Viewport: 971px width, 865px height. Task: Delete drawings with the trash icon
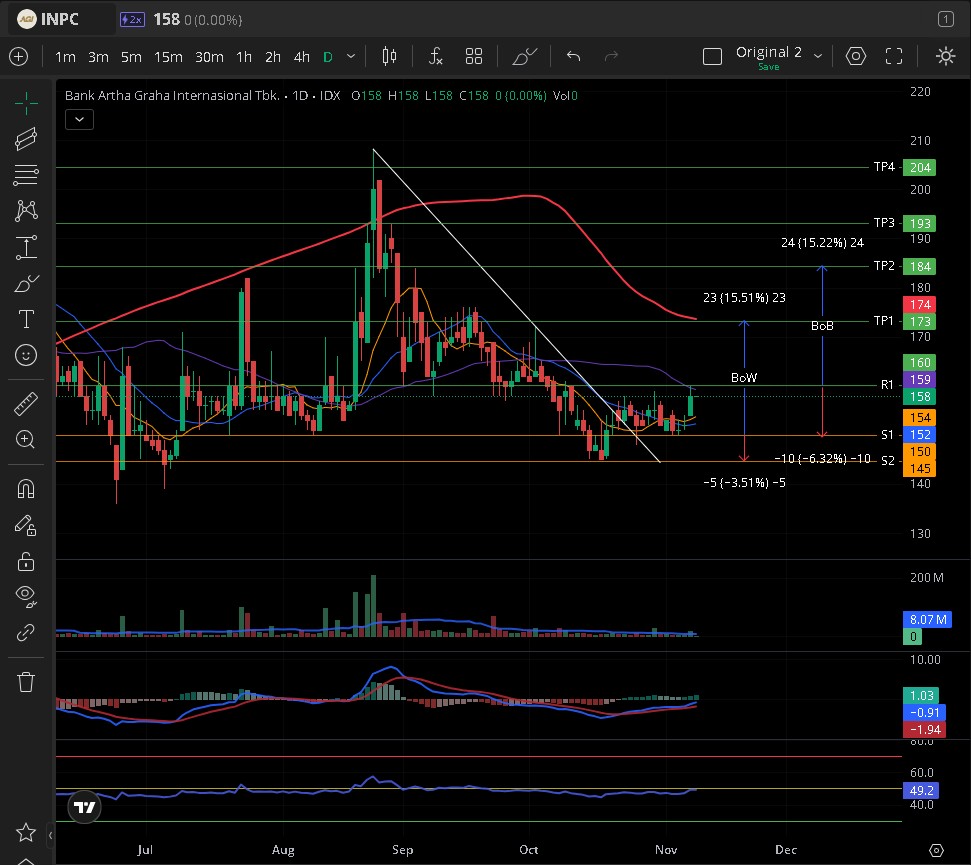tap(26, 682)
